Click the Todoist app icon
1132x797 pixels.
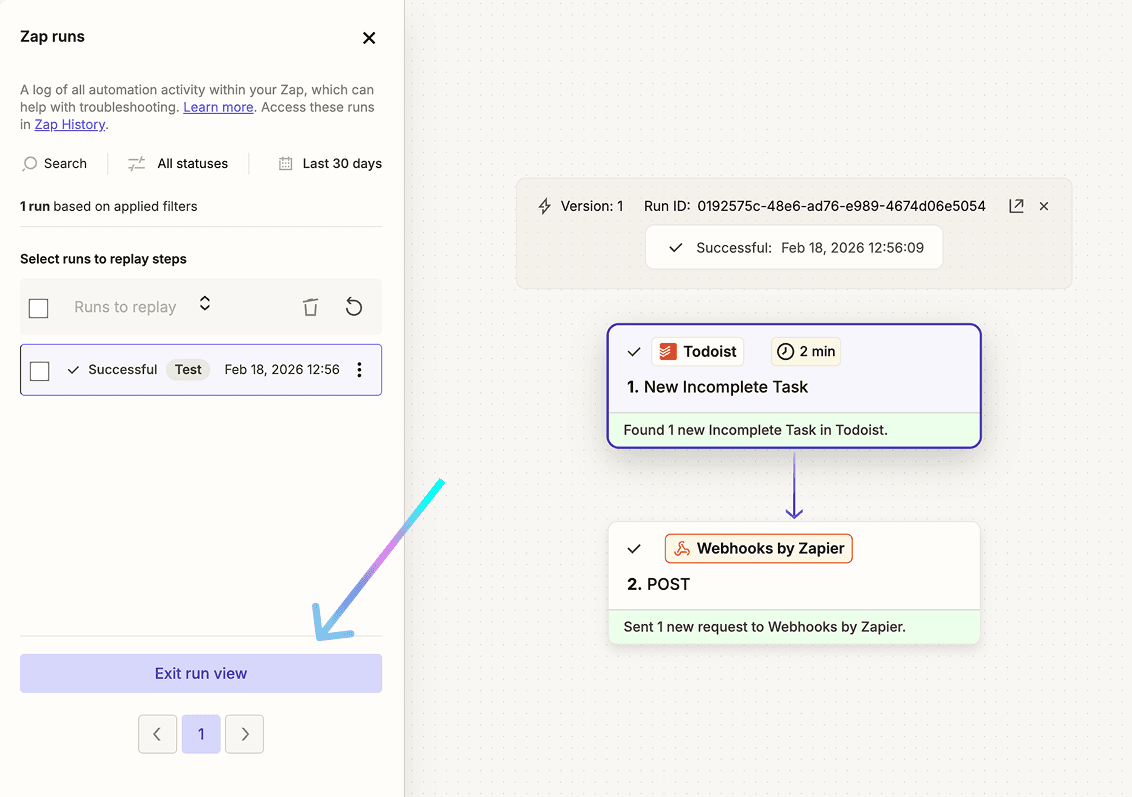point(669,352)
